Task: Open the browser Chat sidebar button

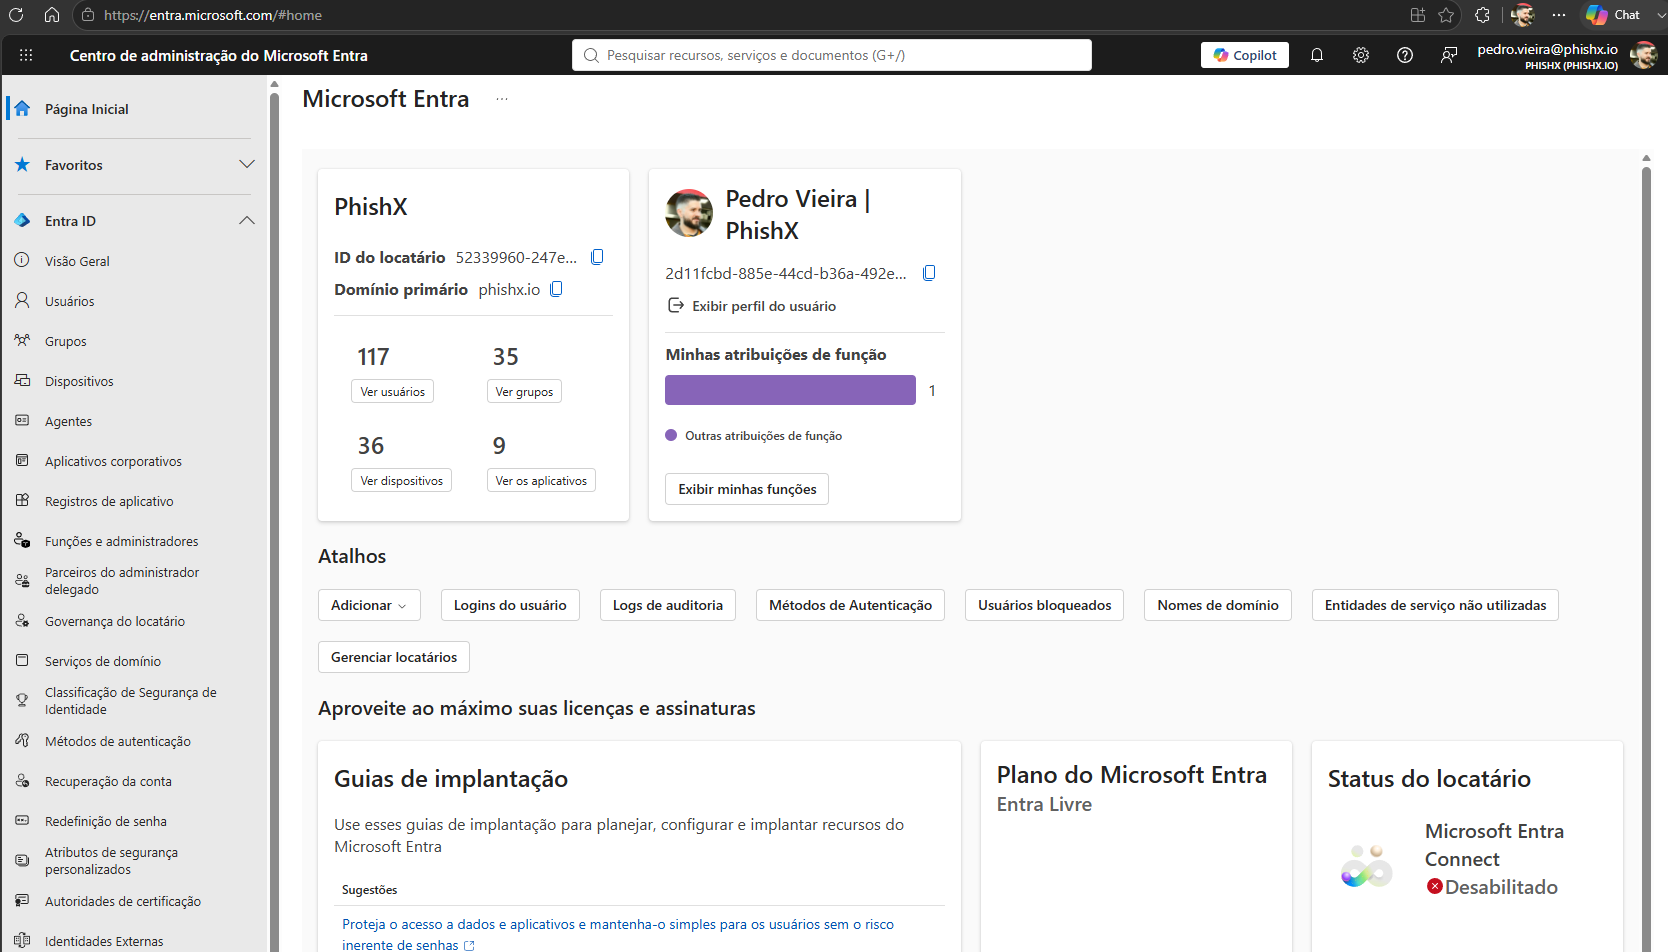Action: point(1613,15)
